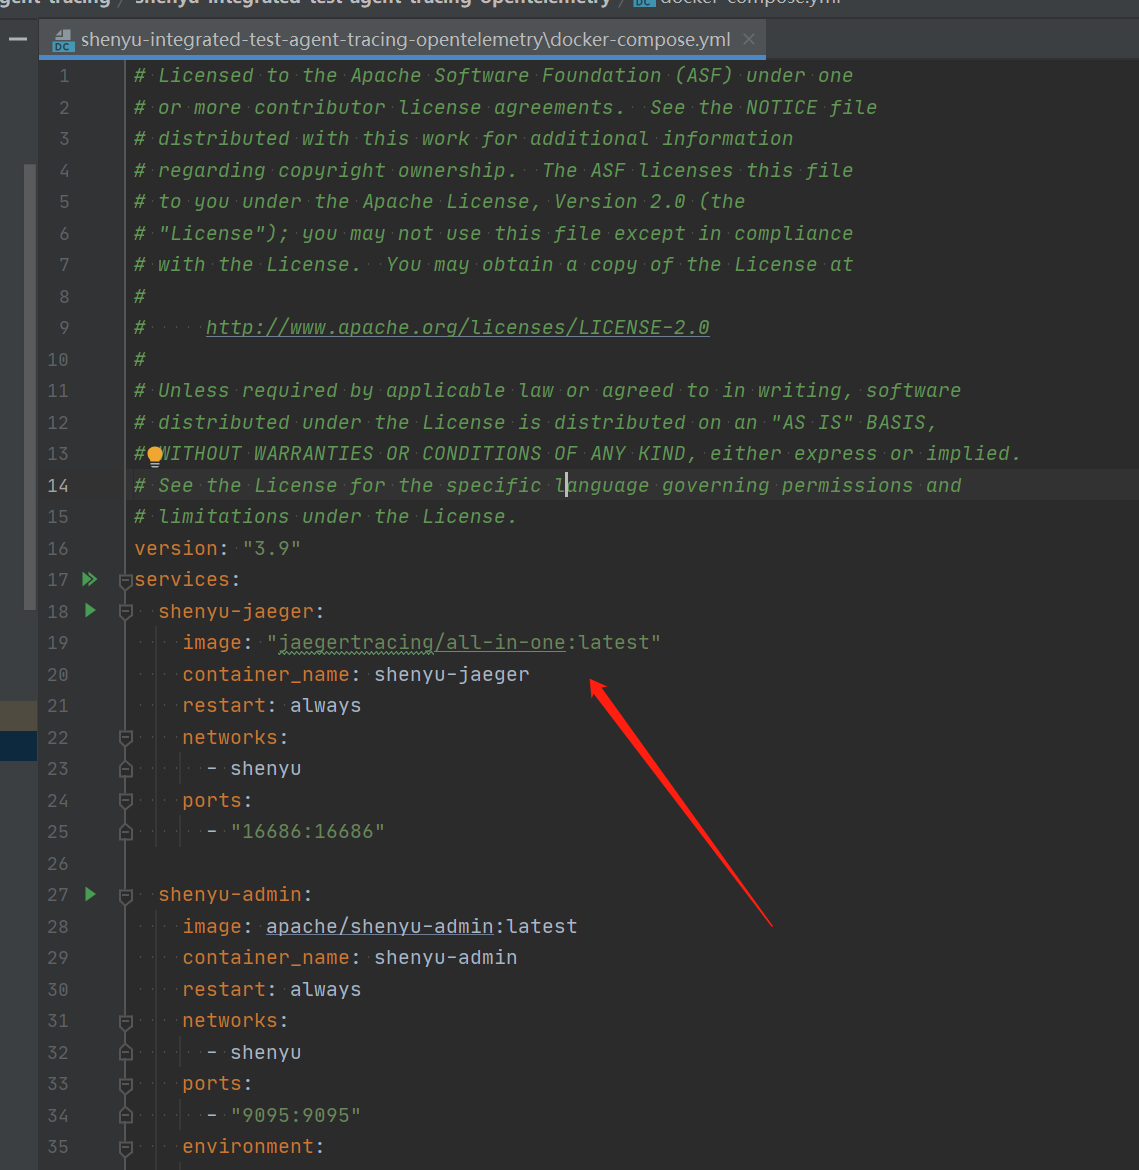Click container_name value shenyu-jaeger
The width and height of the screenshot is (1139, 1170).
(x=452, y=675)
